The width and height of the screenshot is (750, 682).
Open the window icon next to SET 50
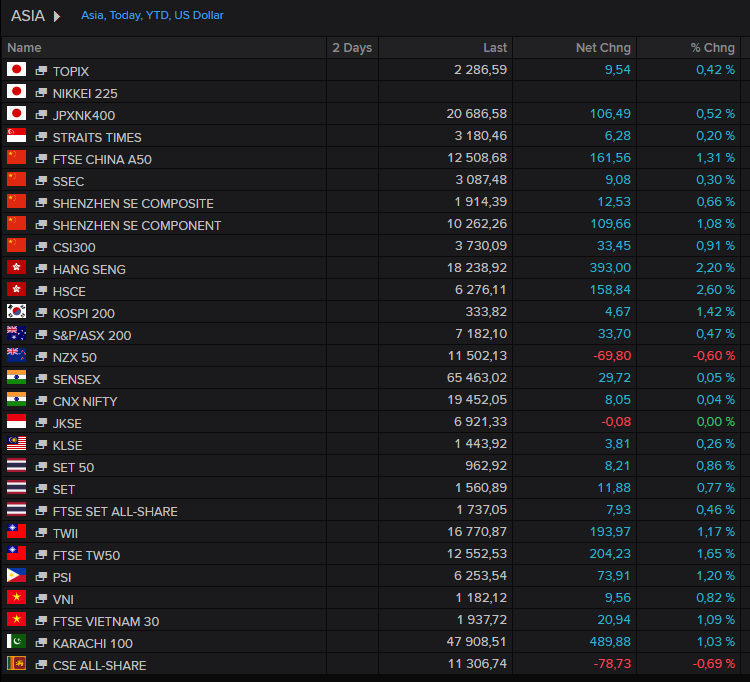coord(41,467)
